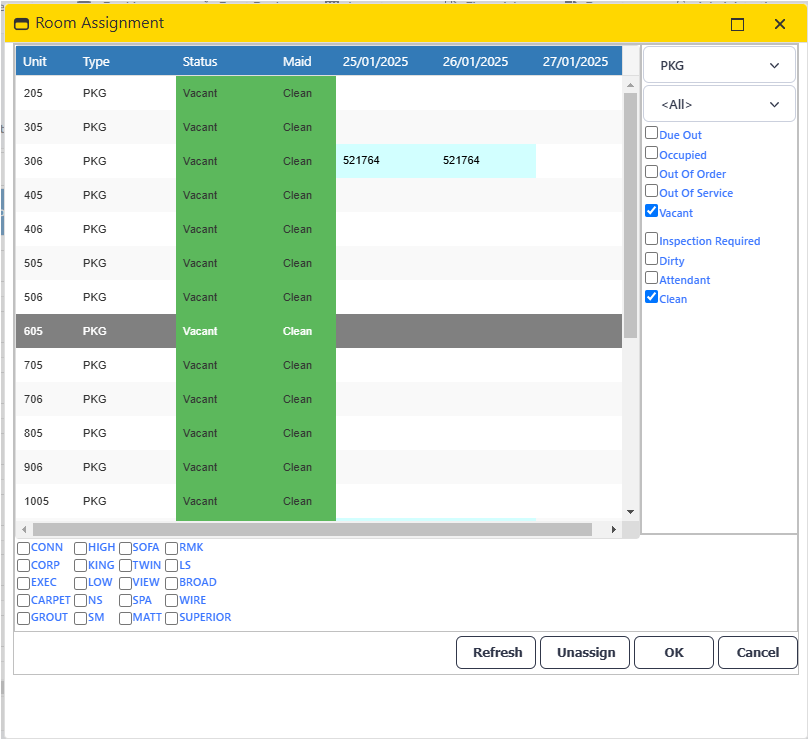Select unit 305 row
809x740 pixels.
pyautogui.click(x=319, y=127)
